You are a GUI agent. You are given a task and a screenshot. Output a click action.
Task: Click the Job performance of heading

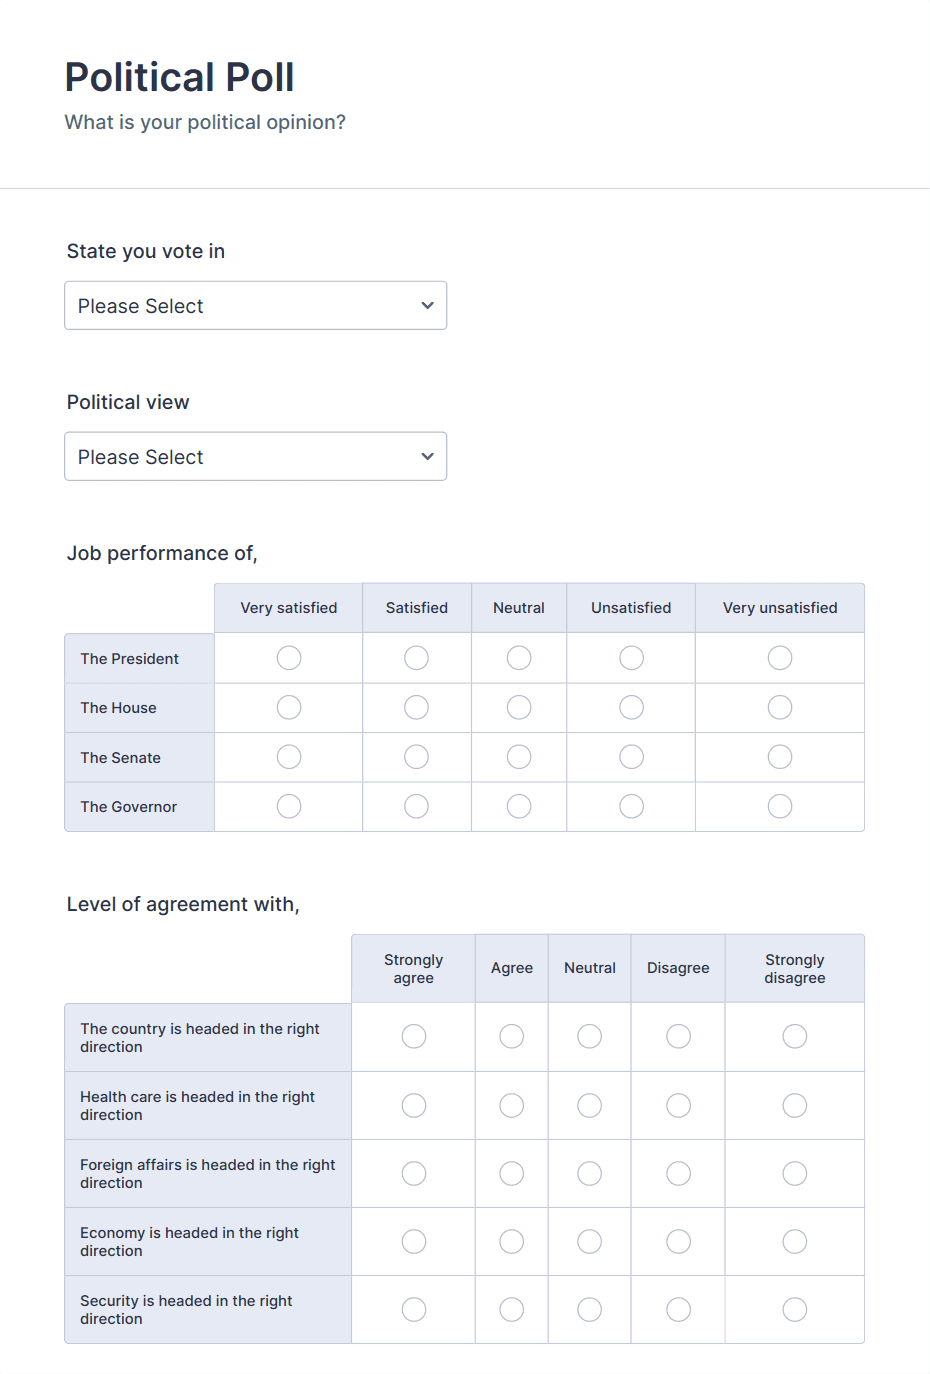point(161,552)
